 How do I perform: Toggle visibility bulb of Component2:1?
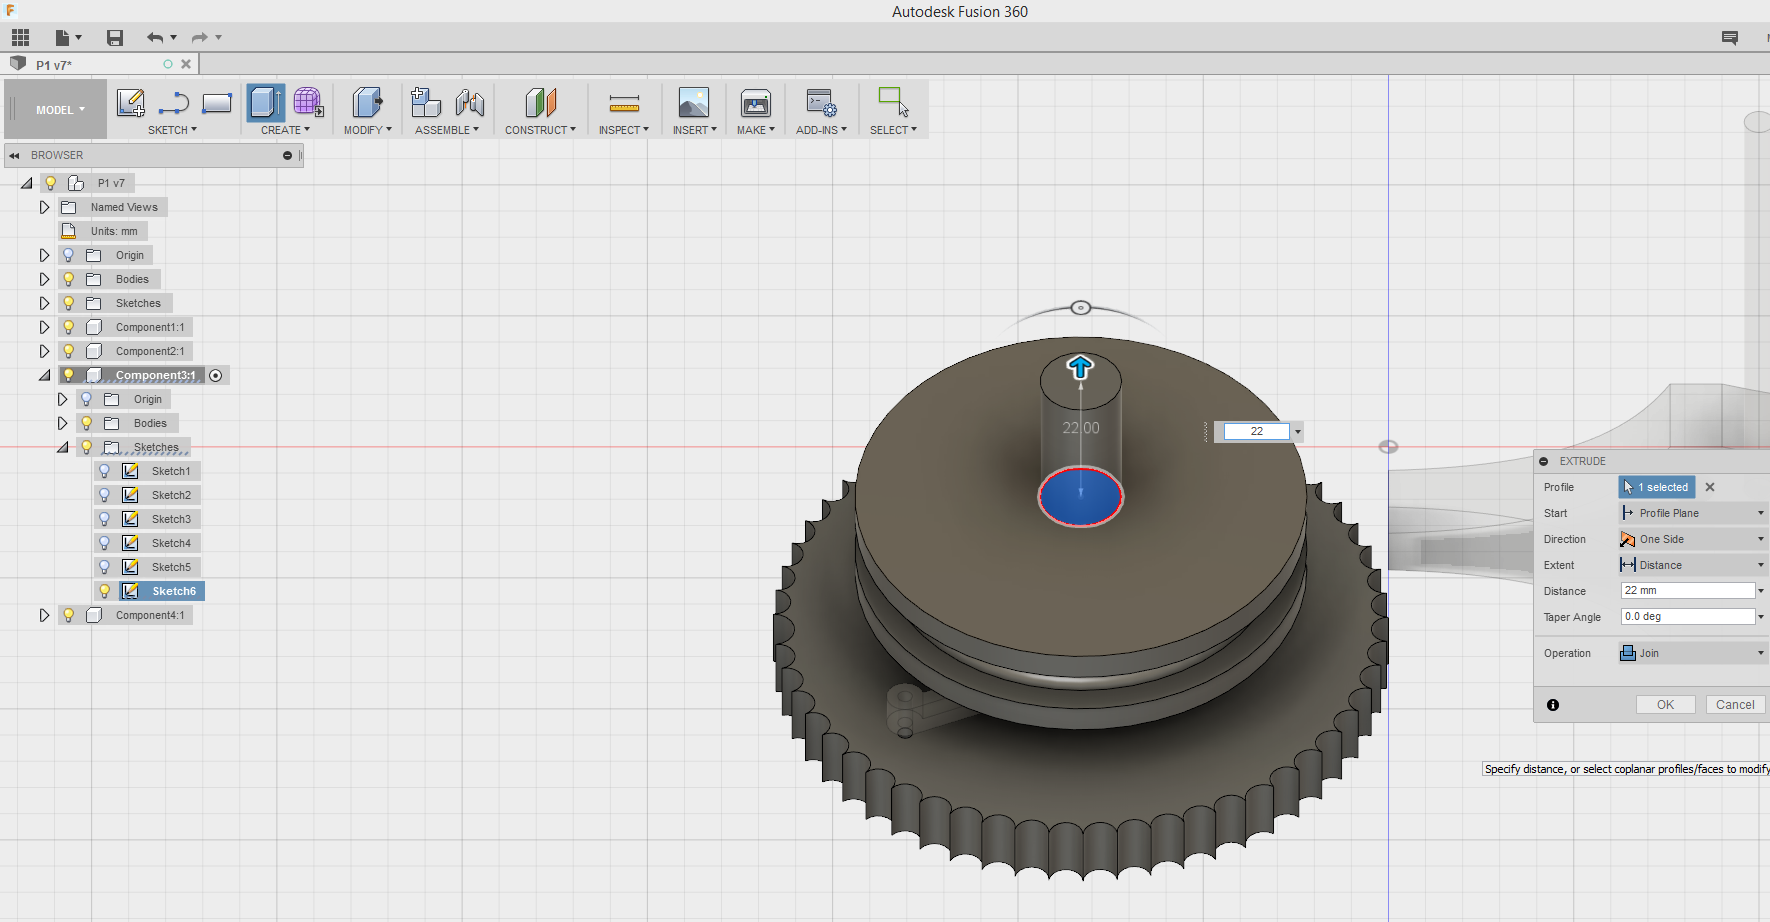click(x=69, y=351)
